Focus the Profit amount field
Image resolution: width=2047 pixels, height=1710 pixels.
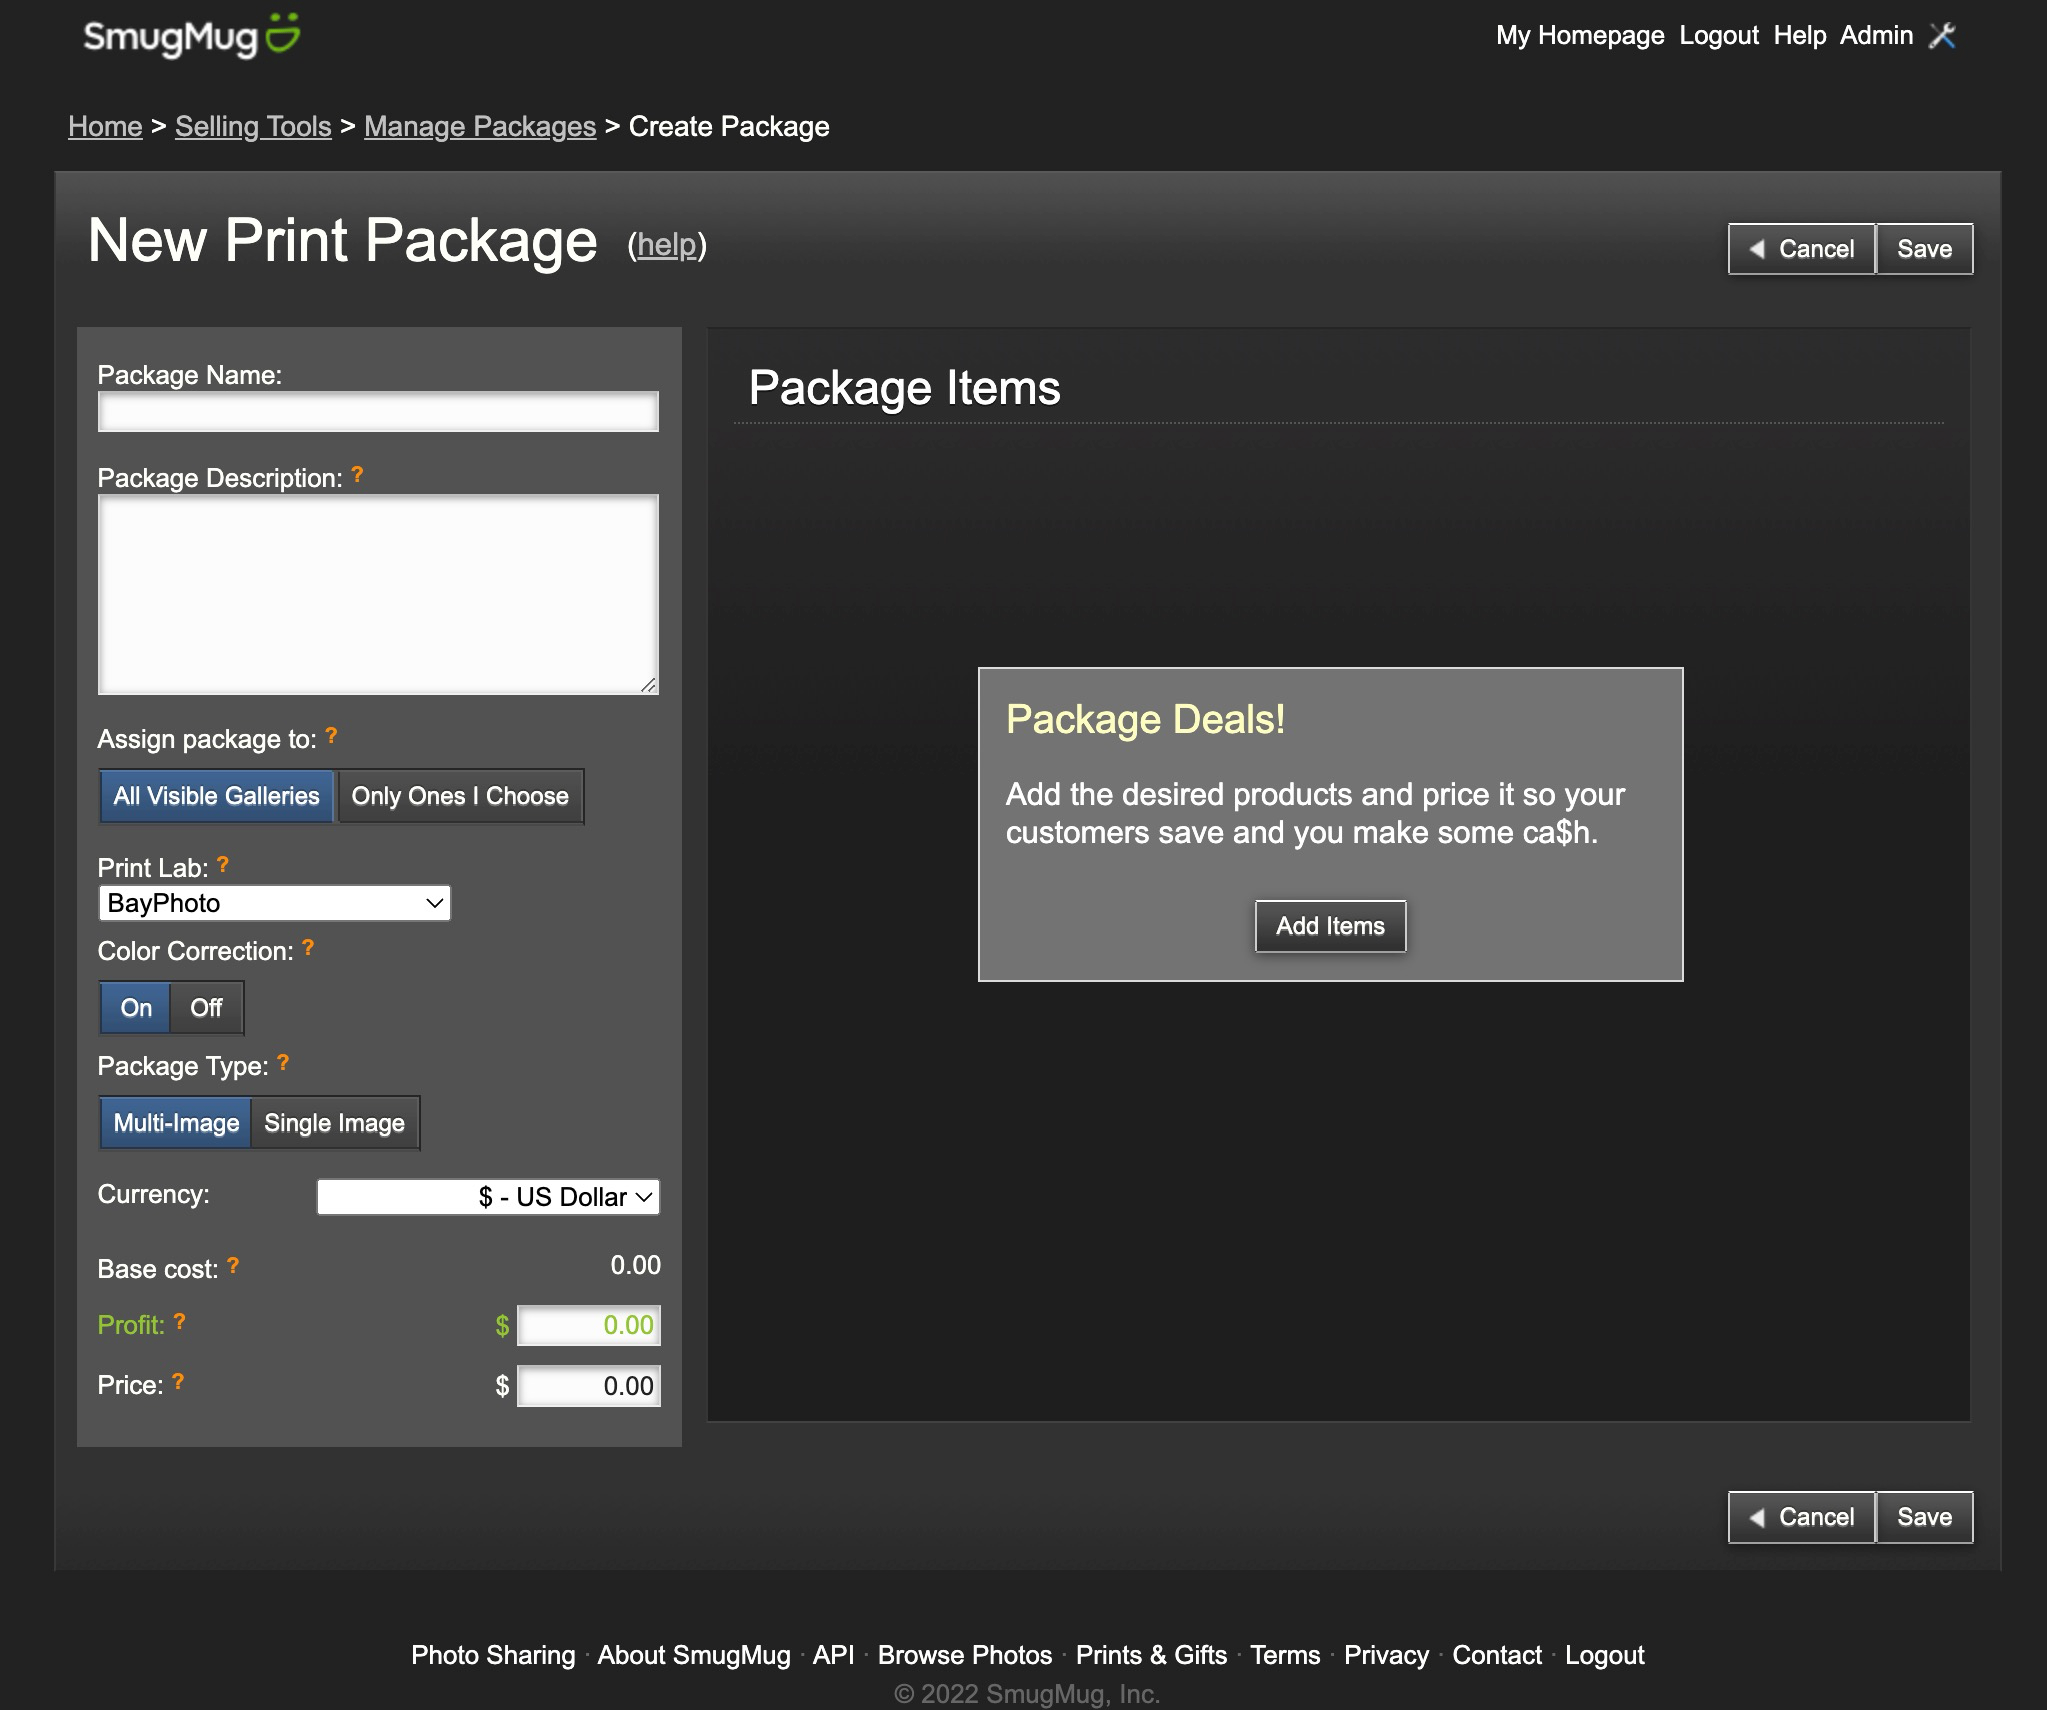click(589, 1326)
